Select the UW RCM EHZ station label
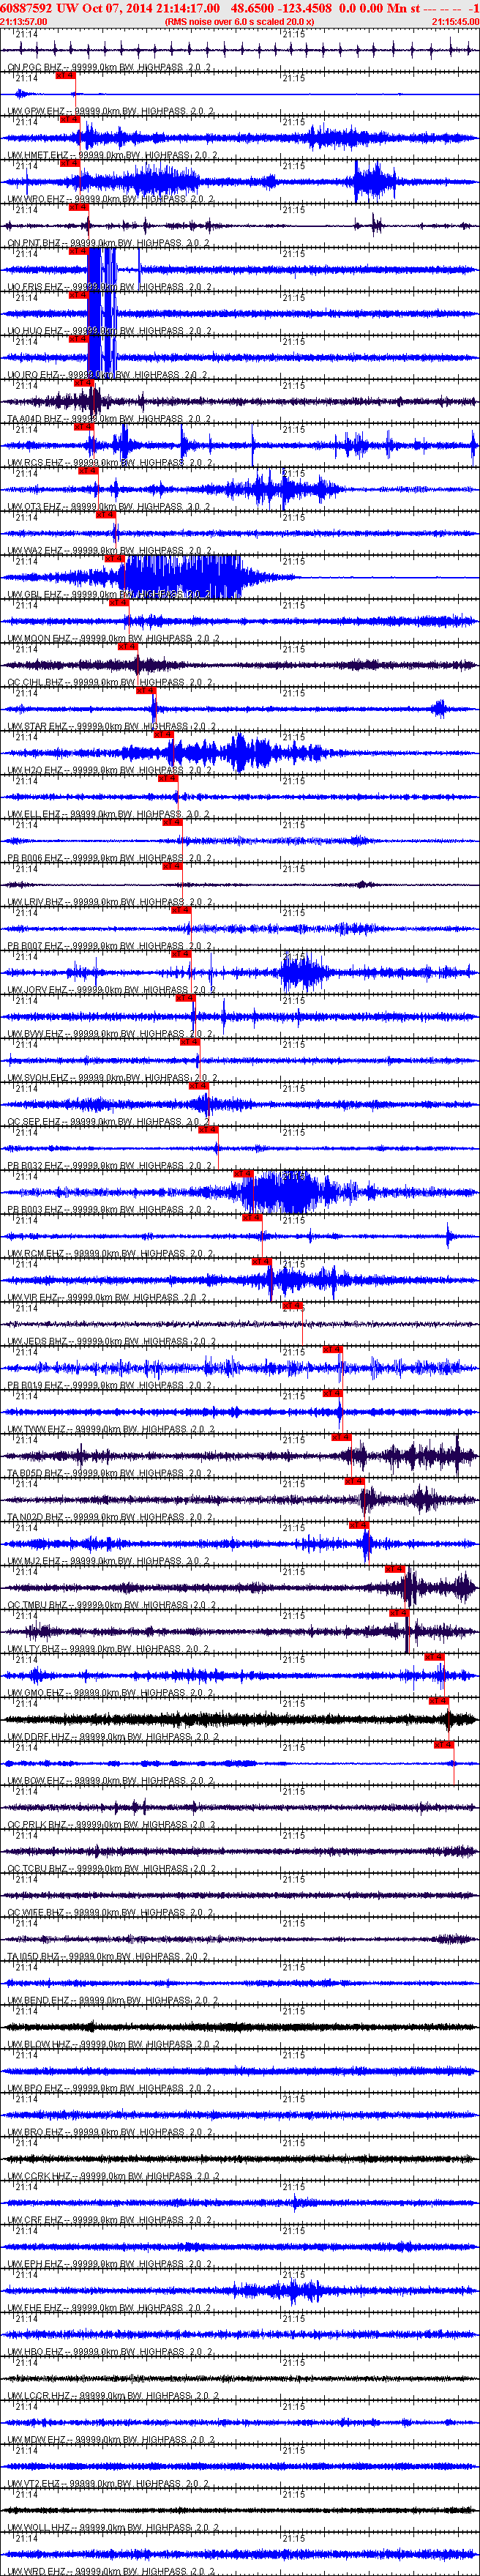 point(109,1255)
